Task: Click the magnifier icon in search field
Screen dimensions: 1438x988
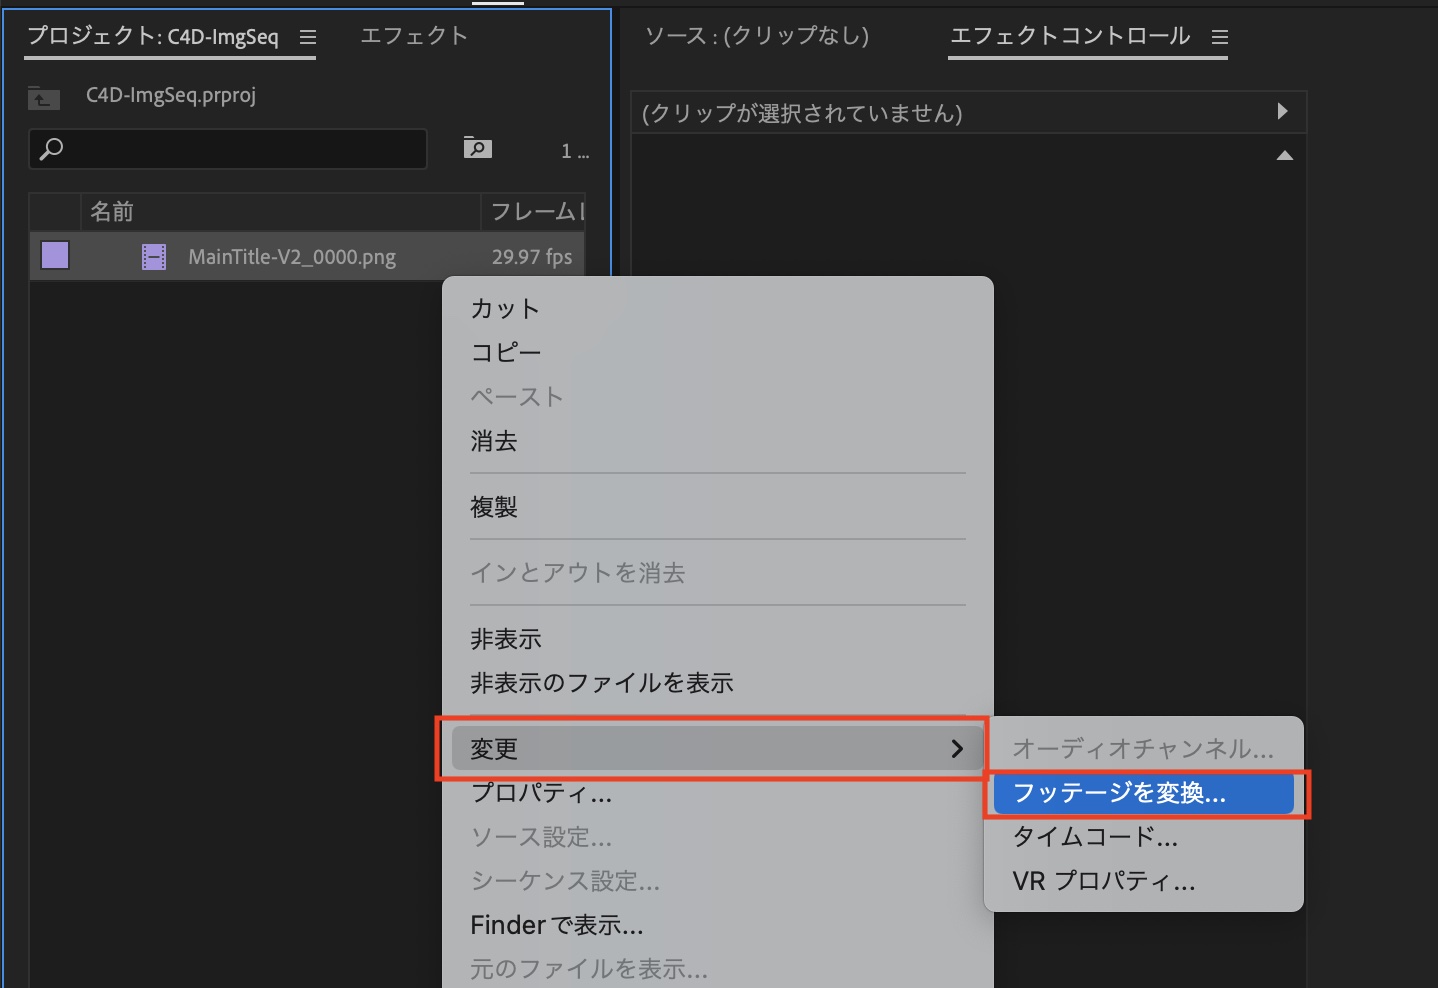Action: (x=51, y=149)
